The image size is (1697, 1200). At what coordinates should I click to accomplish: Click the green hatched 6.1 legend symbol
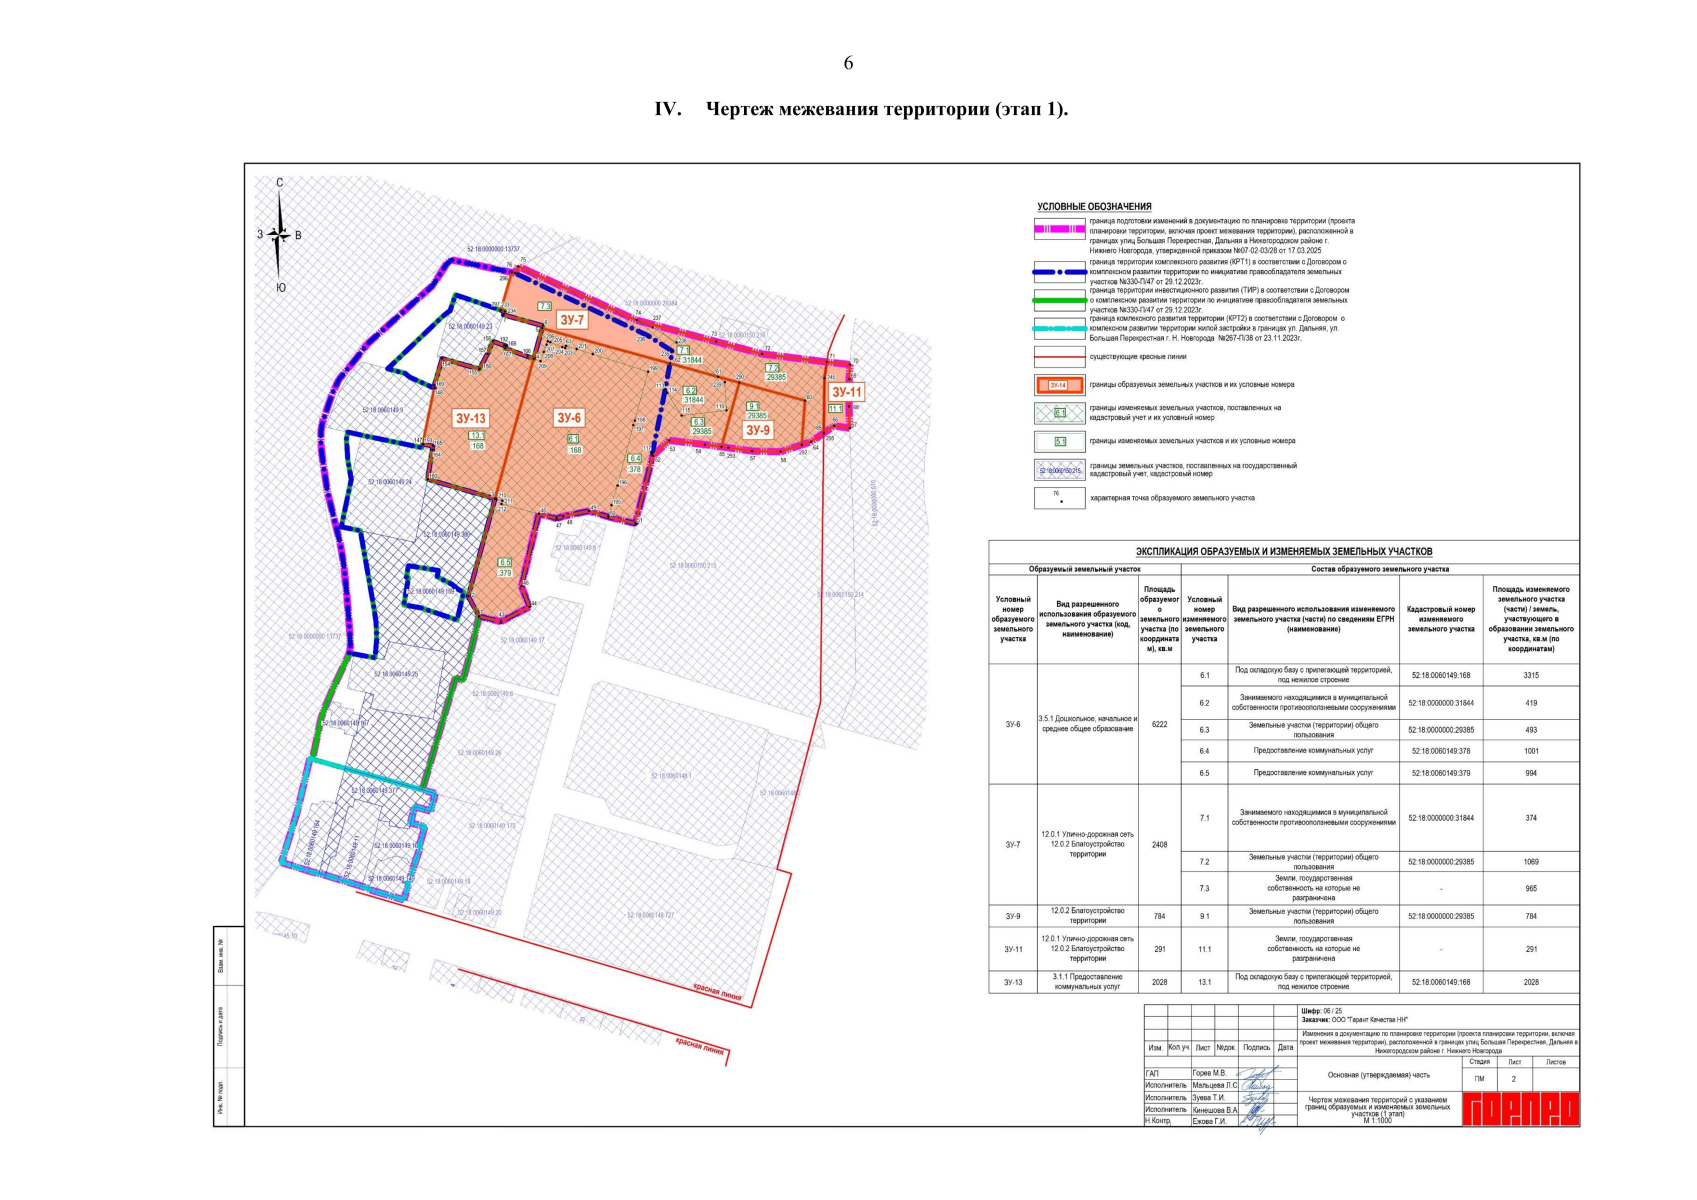(1059, 413)
